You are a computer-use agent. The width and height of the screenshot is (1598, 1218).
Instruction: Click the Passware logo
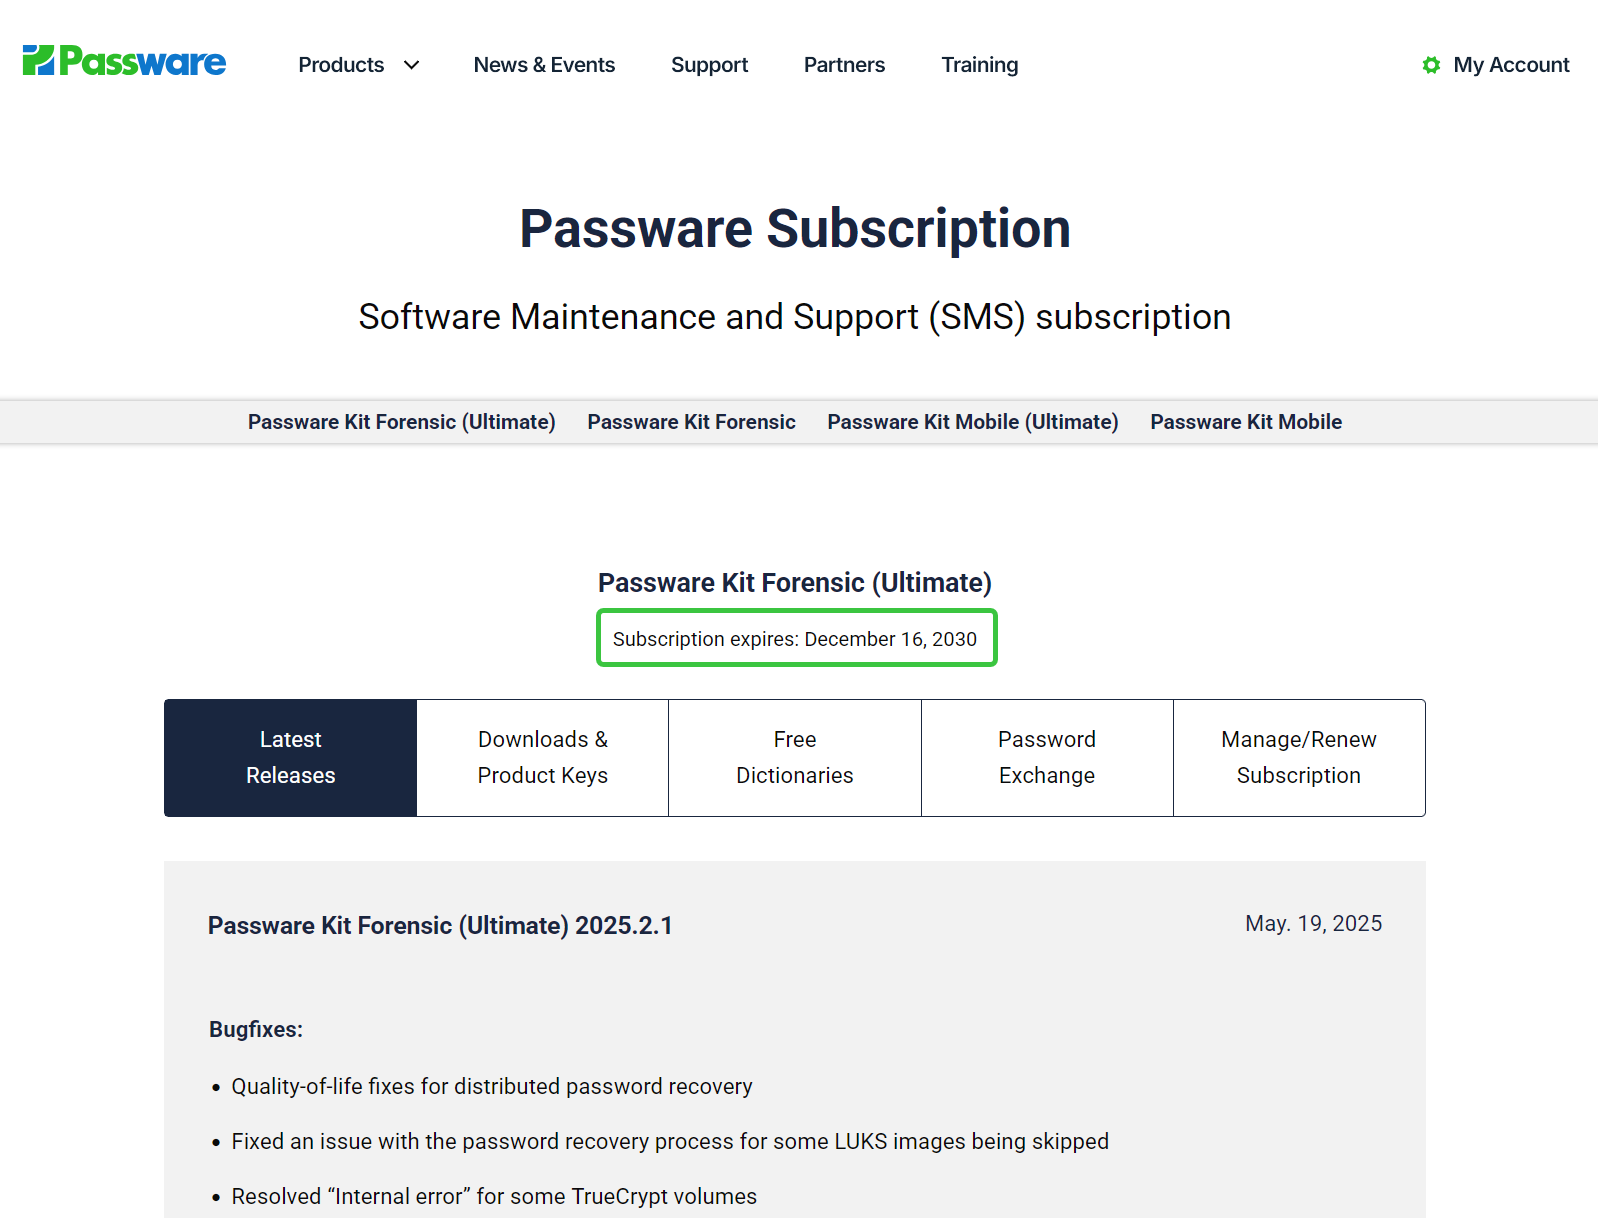[124, 61]
